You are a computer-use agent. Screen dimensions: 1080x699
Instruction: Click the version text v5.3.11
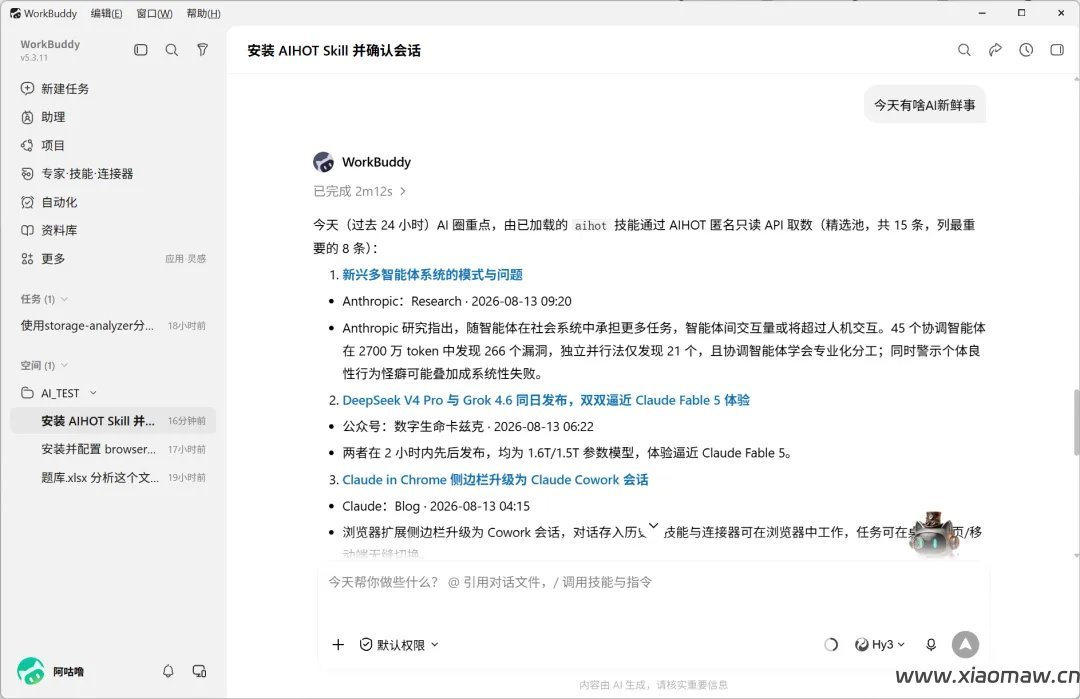click(x=34, y=58)
